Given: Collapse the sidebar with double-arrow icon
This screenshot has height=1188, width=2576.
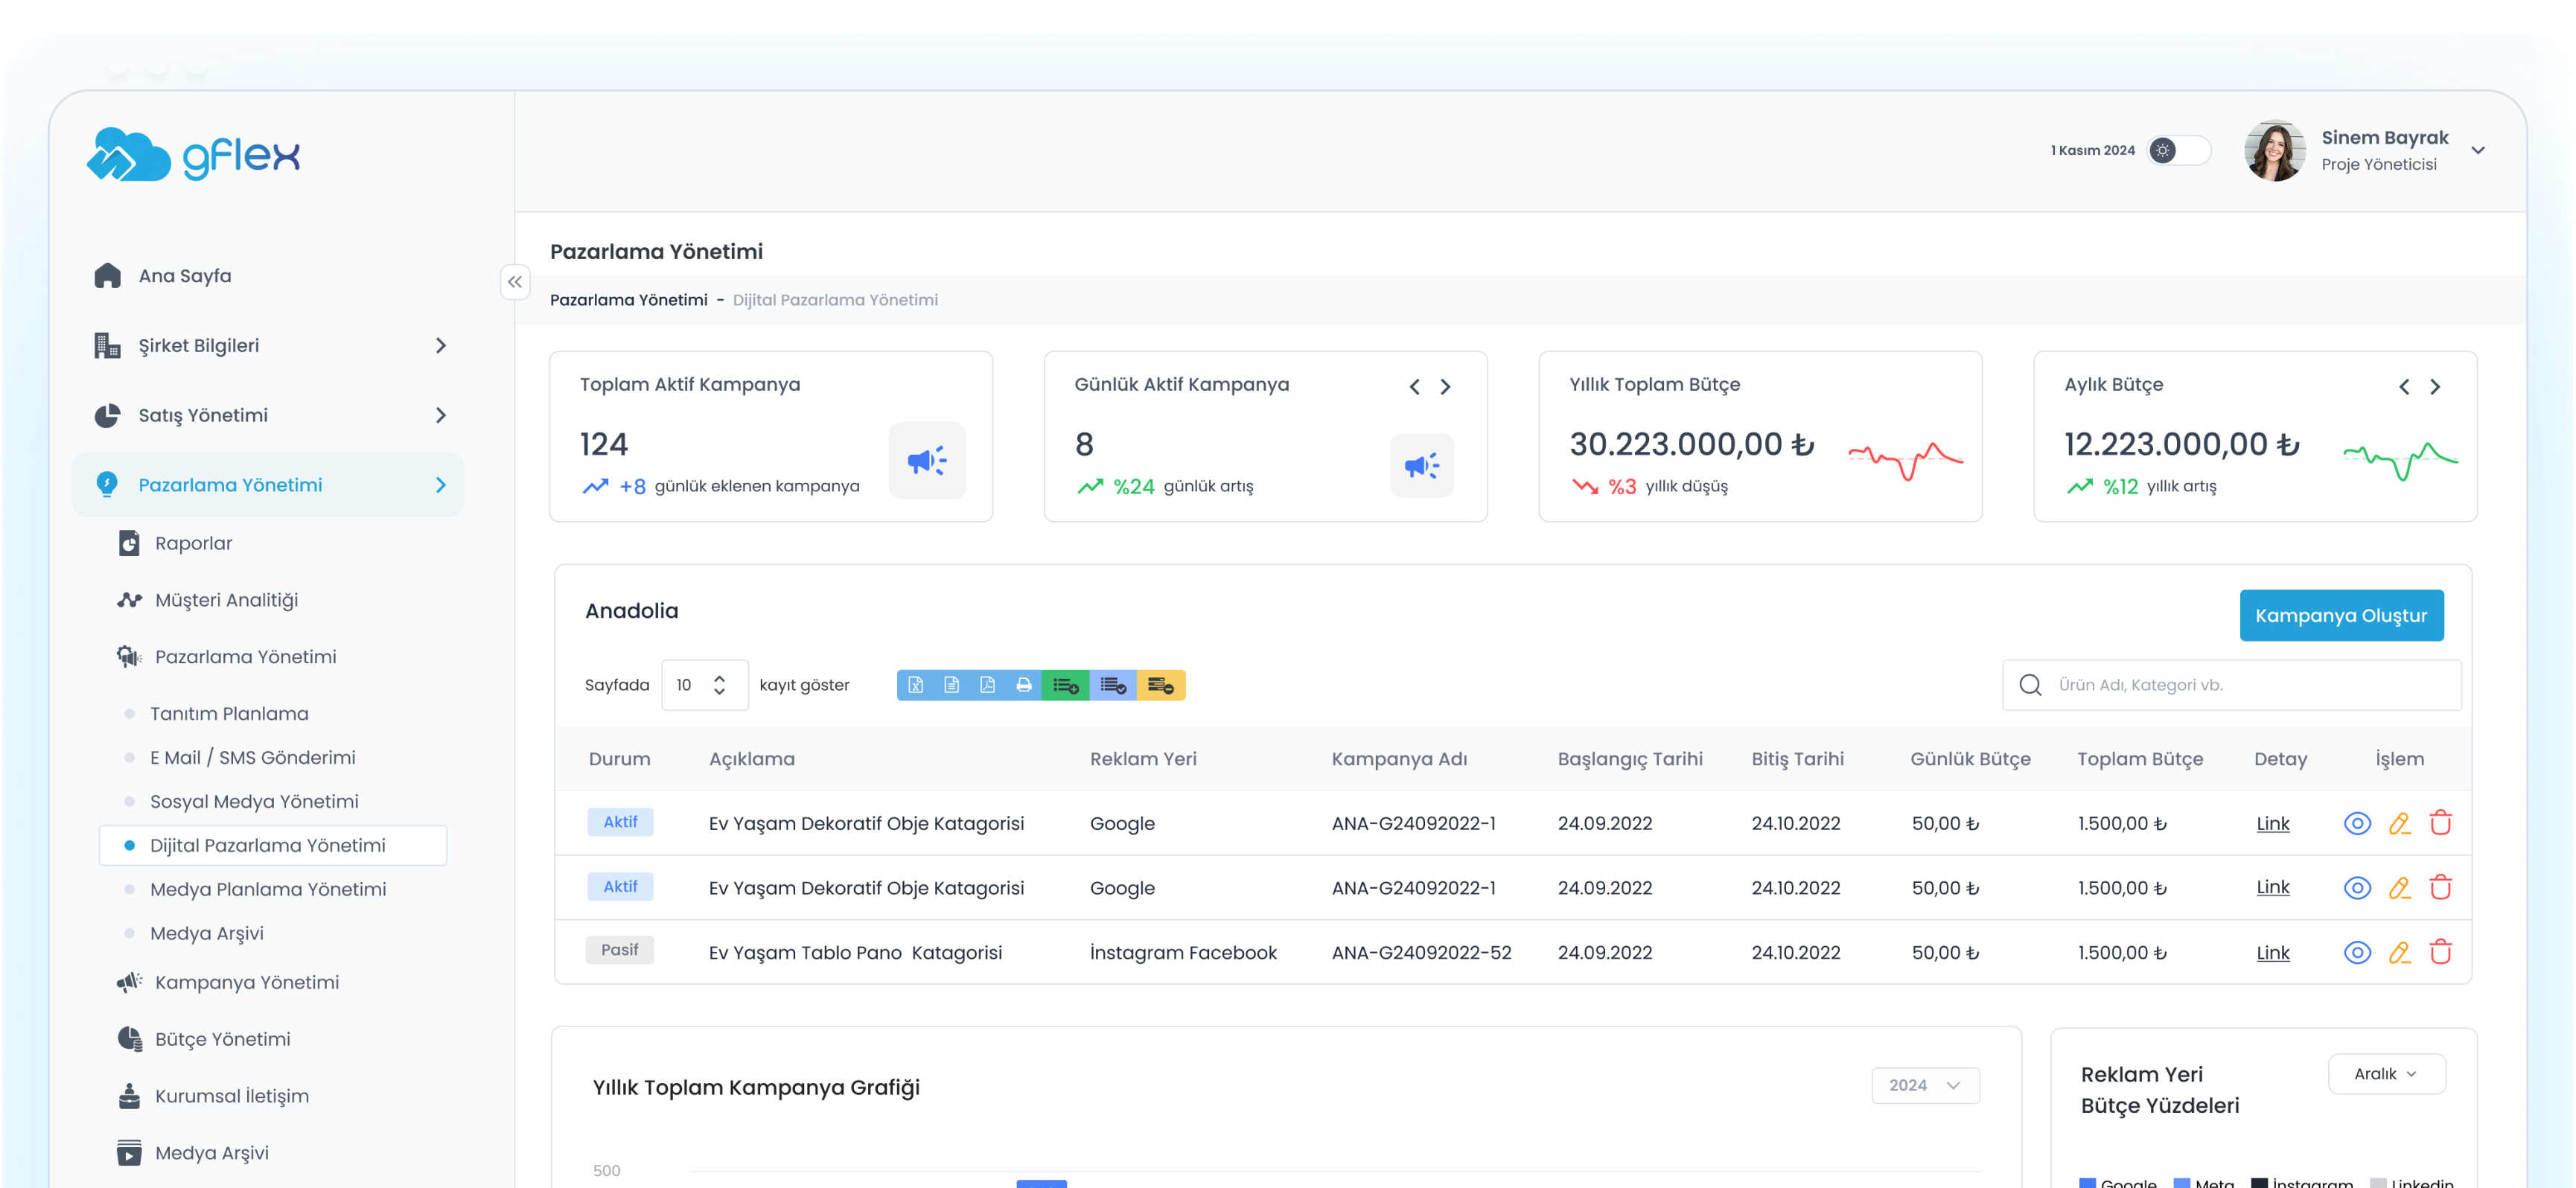Looking at the screenshot, I should click(x=514, y=282).
